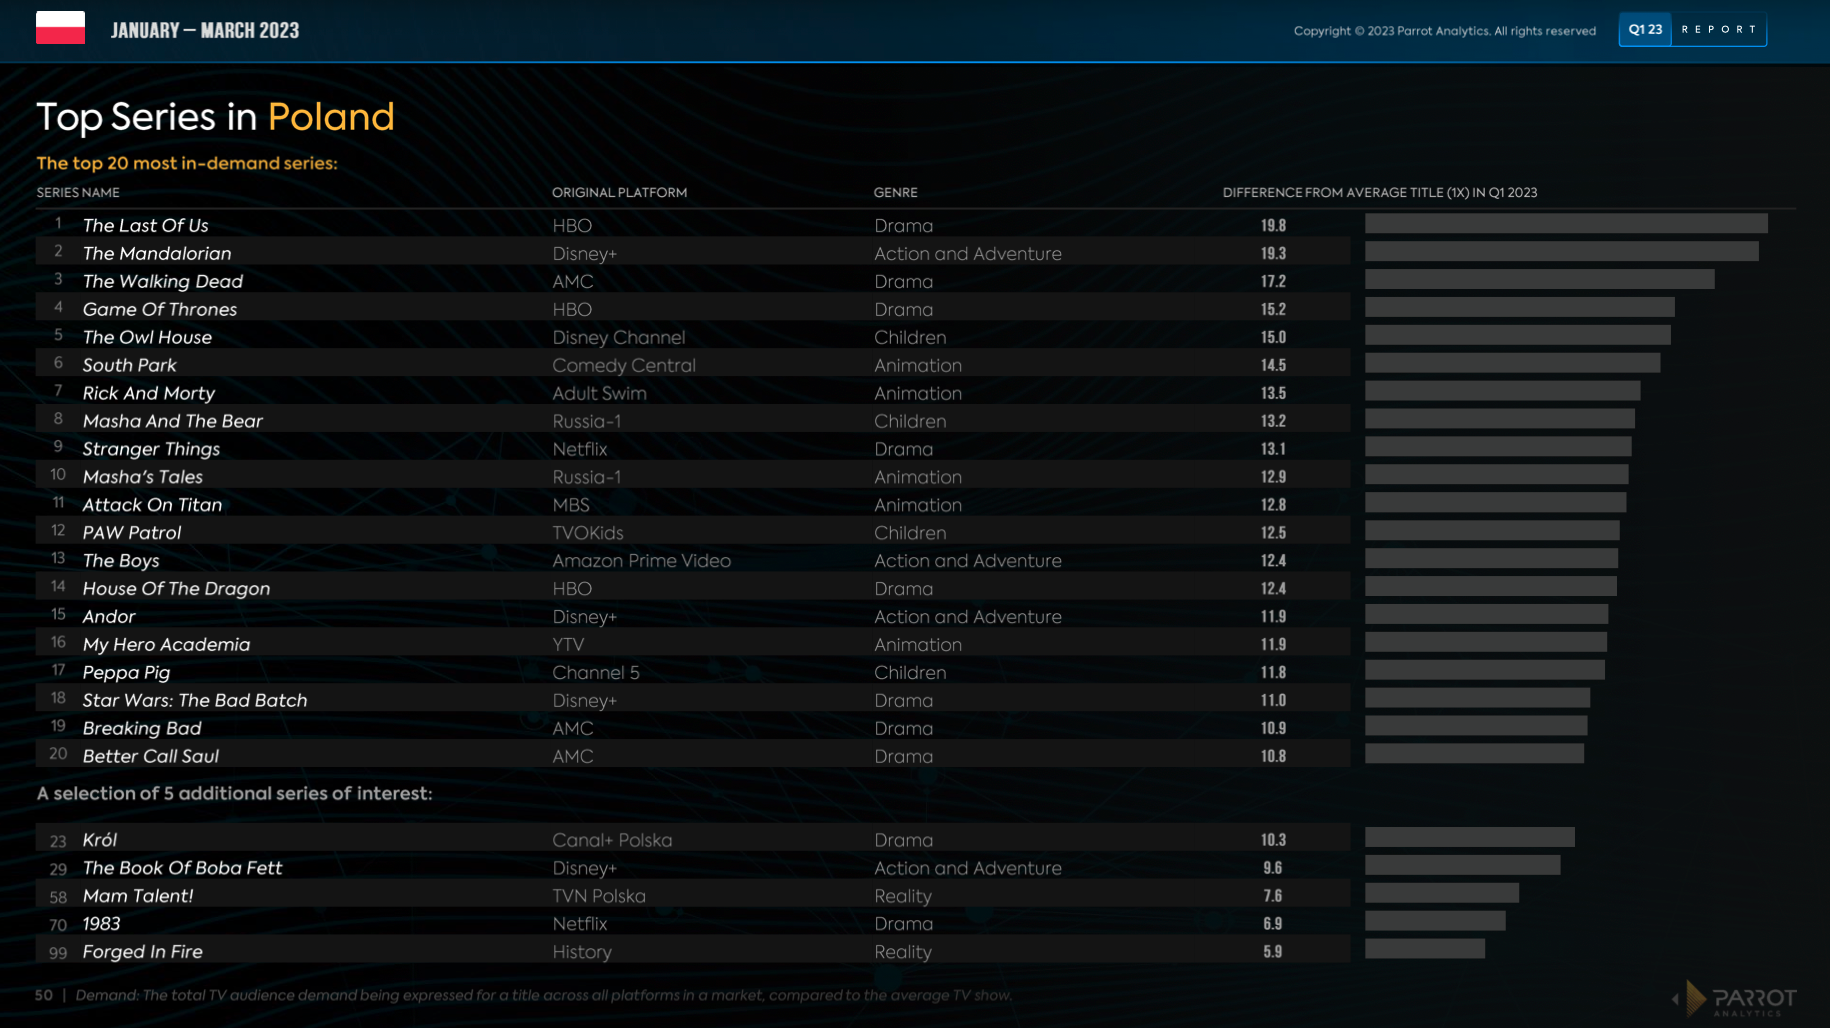Select 'Better Call Saul' title
This screenshot has height=1028, width=1830.
[x=151, y=756]
